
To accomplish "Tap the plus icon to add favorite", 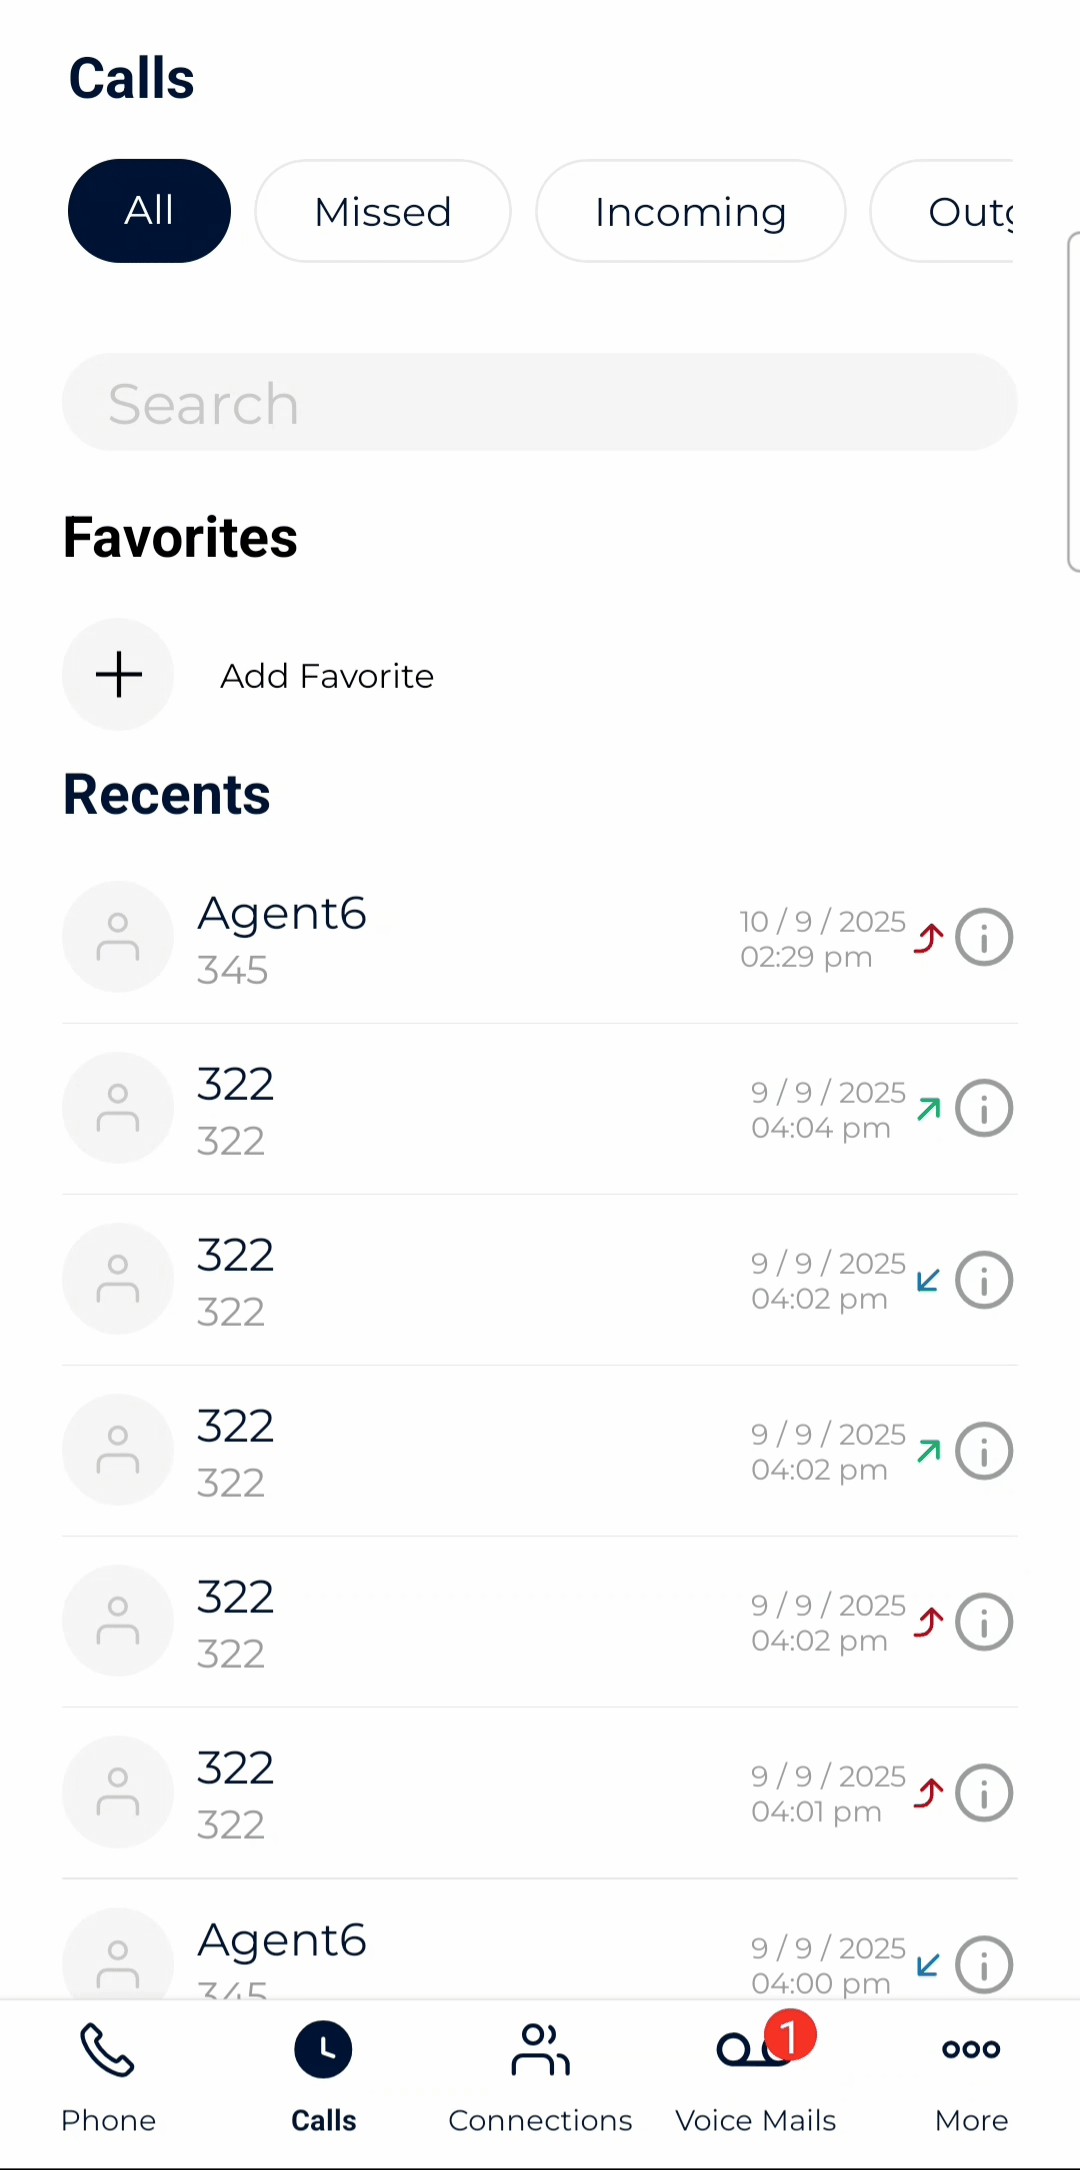I will point(118,674).
